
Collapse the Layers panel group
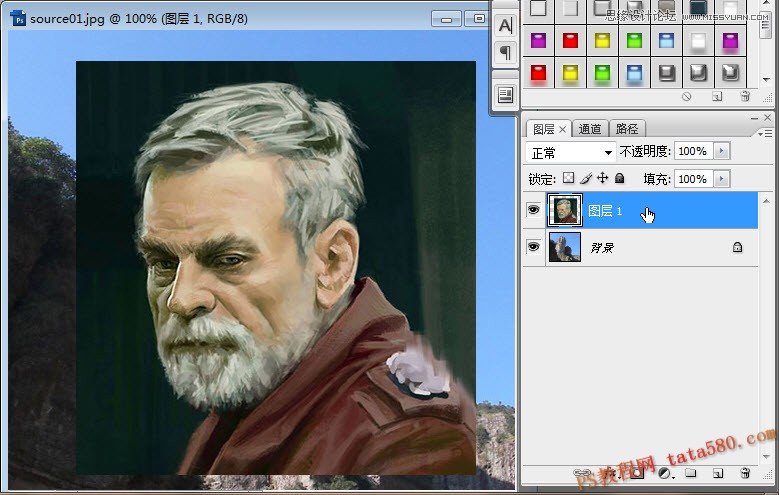tap(754, 118)
